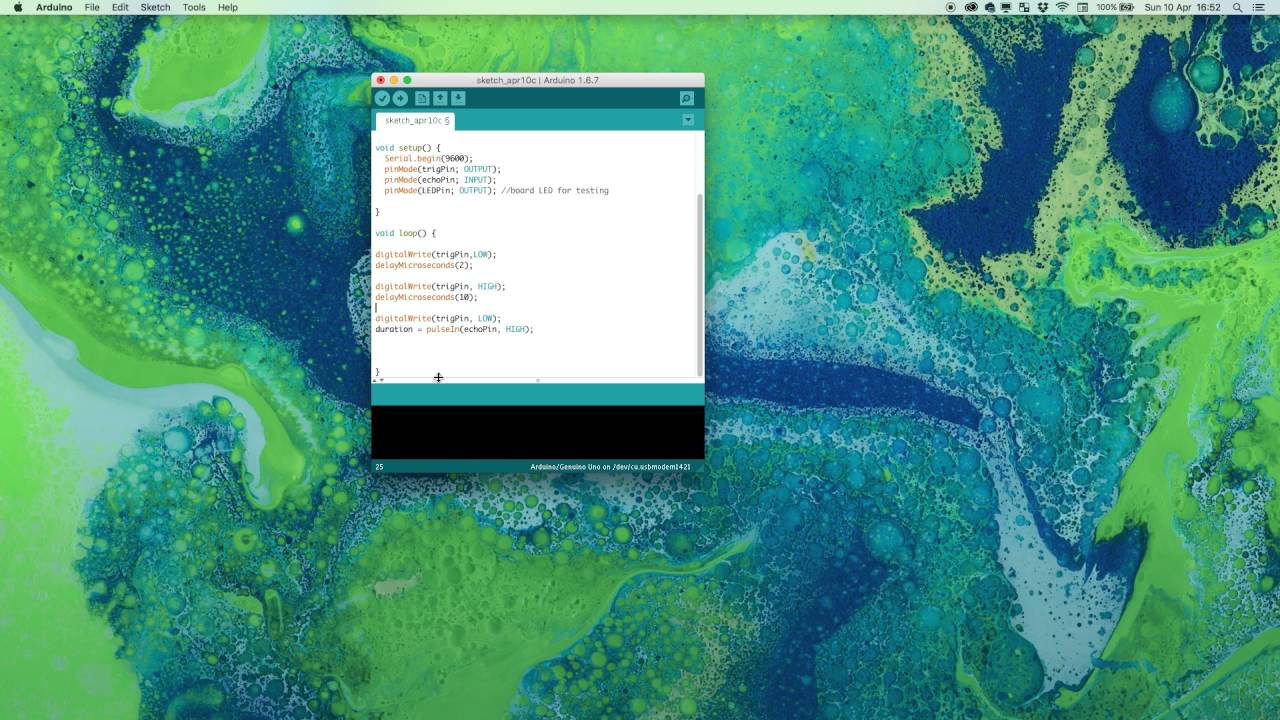The image size is (1280, 720).
Task: Open the Tools menu
Action: point(194,7)
